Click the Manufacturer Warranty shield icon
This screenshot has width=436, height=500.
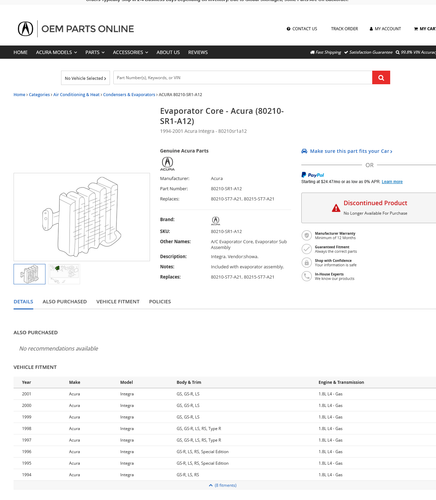(306, 235)
